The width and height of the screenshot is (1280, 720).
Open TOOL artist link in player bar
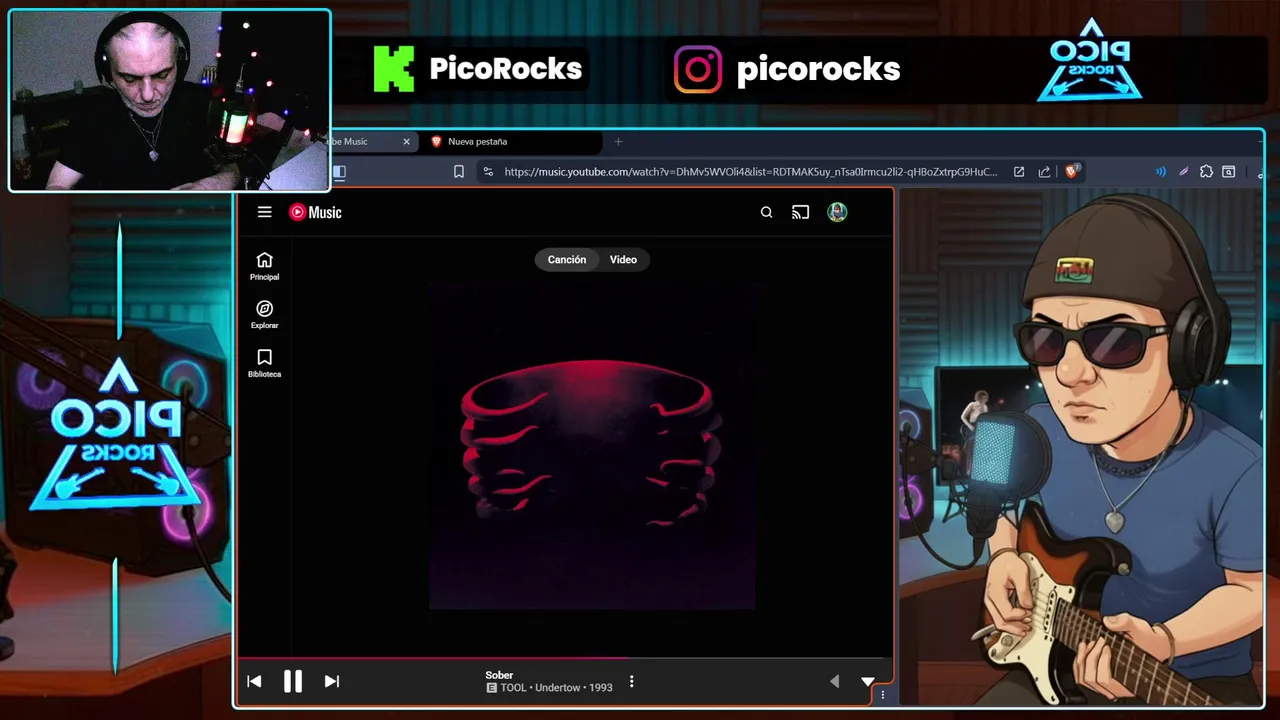(513, 688)
